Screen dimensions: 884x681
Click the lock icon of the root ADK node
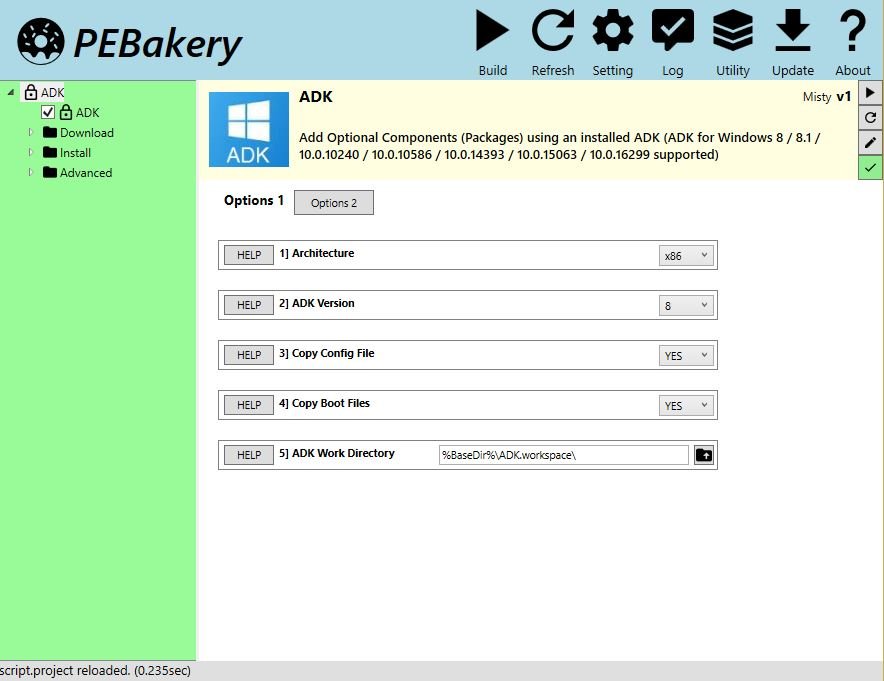click(x=31, y=92)
